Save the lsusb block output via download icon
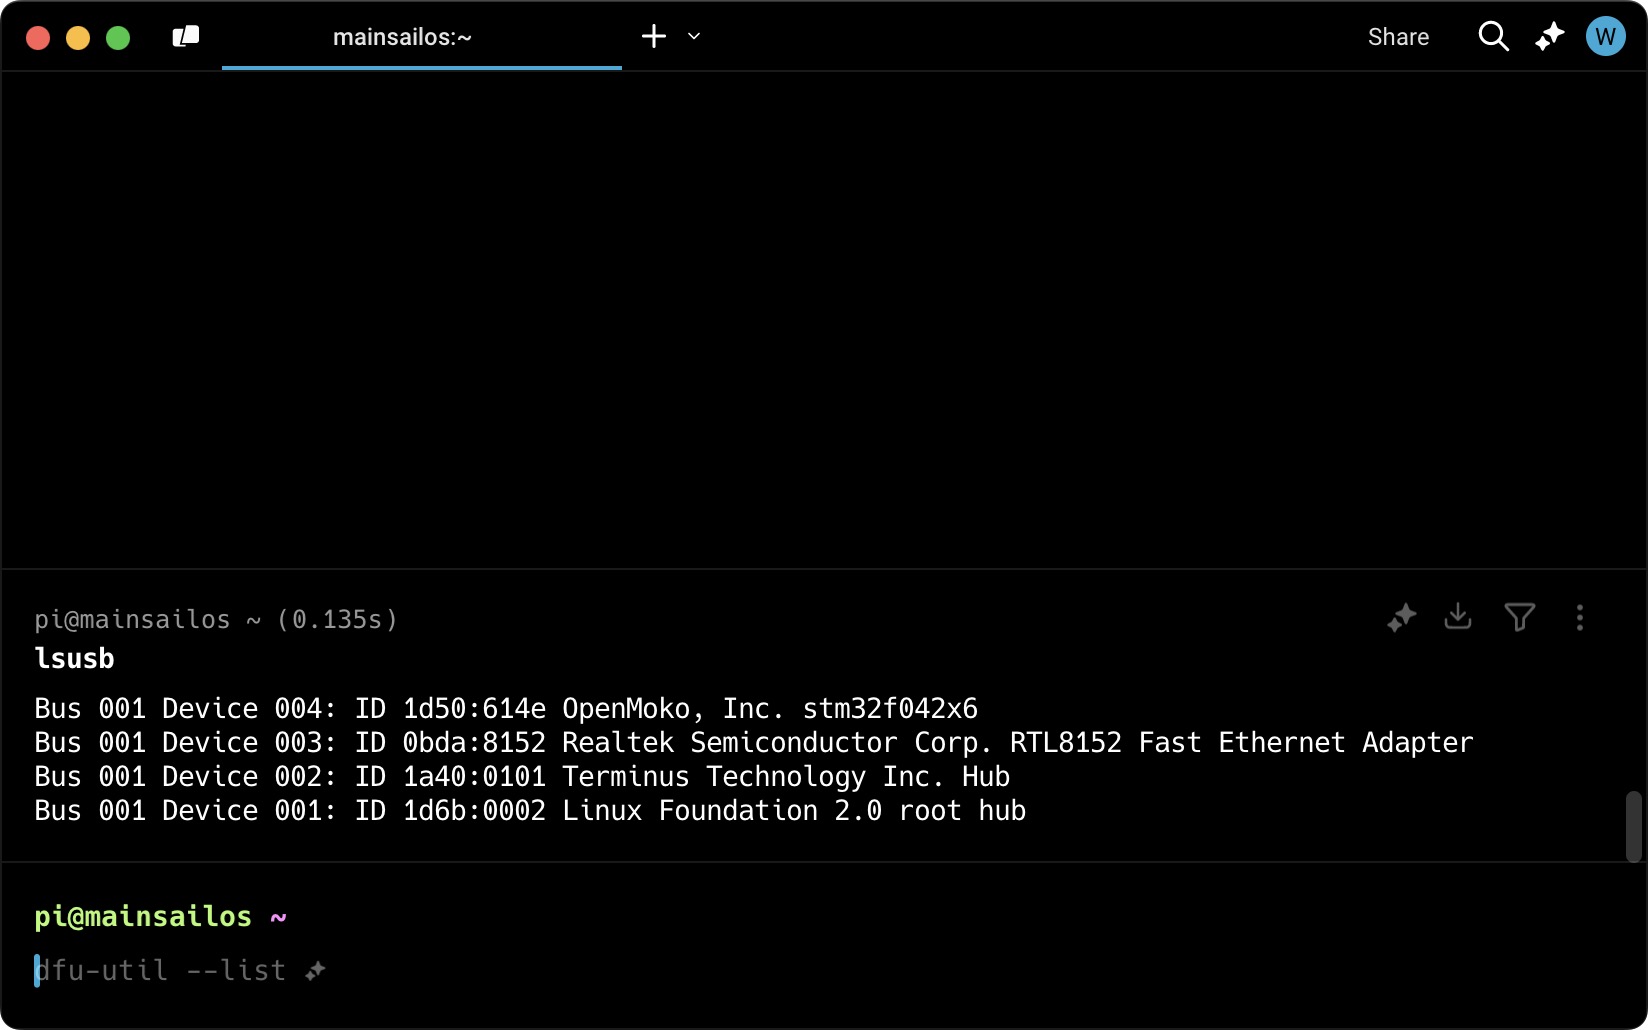The width and height of the screenshot is (1648, 1030). pyautogui.click(x=1458, y=617)
